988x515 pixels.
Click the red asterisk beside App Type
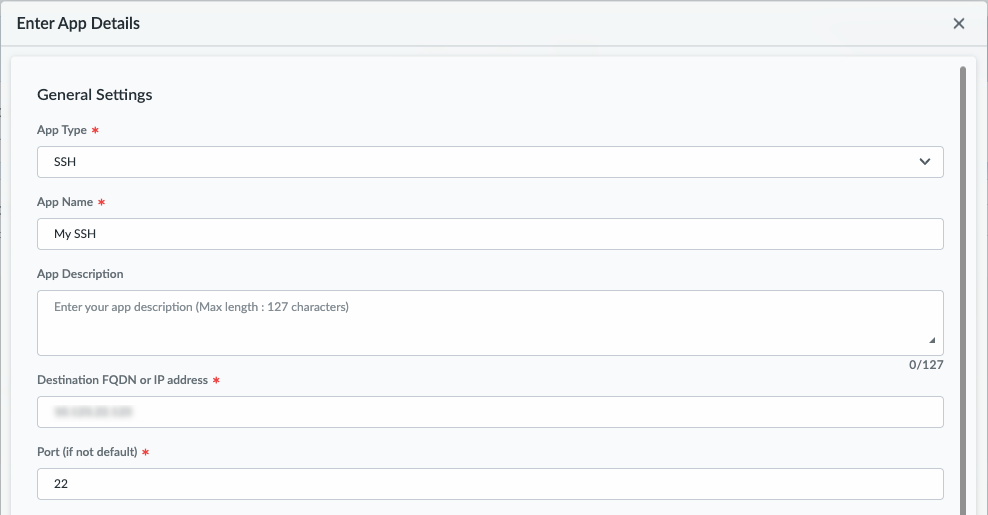[95, 130]
